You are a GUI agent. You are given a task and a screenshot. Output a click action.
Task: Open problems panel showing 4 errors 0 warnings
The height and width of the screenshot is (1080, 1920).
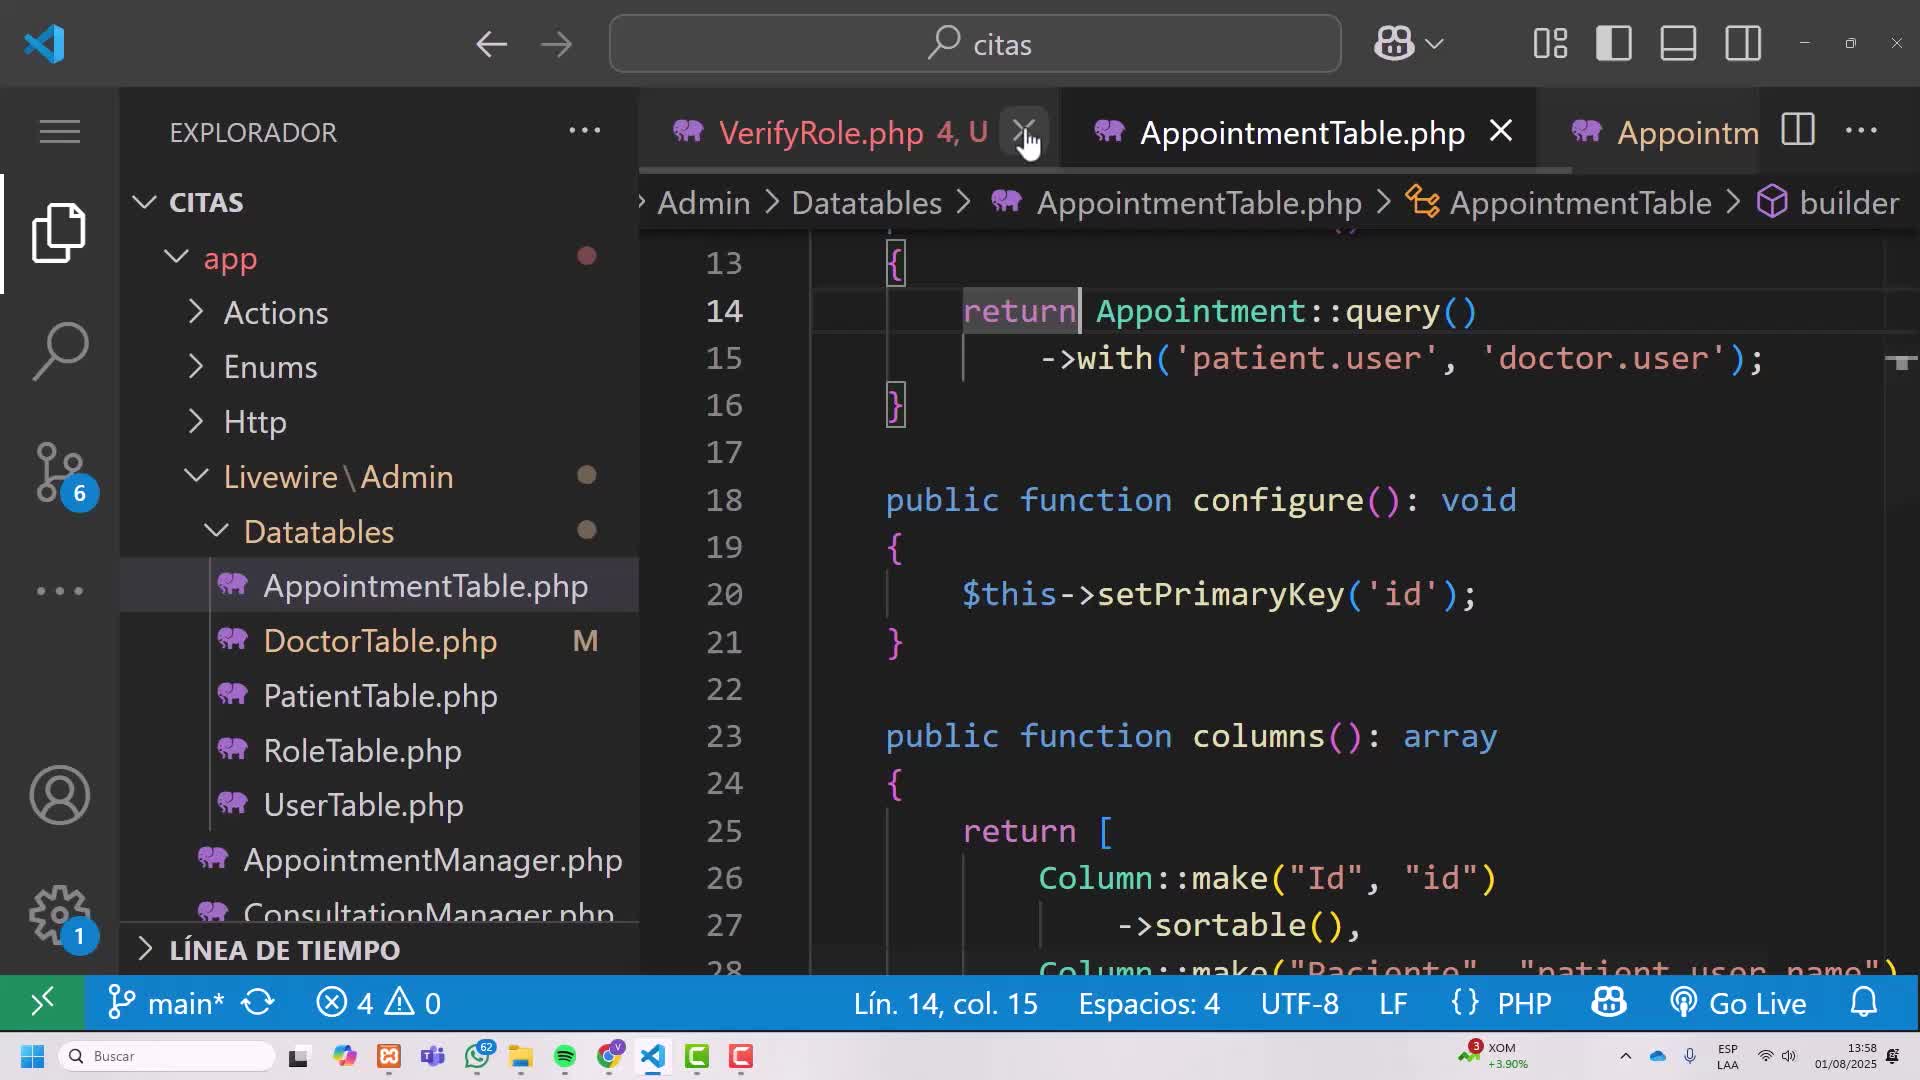379,1003
